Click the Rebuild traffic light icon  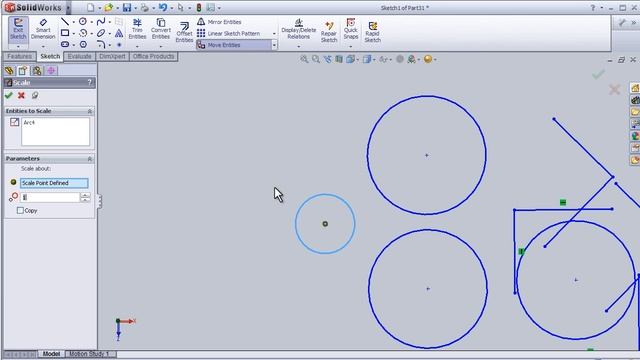199,7
